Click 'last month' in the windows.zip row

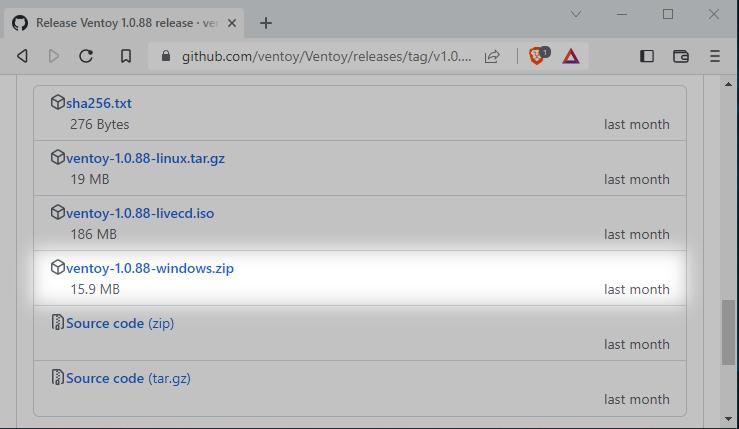point(637,289)
